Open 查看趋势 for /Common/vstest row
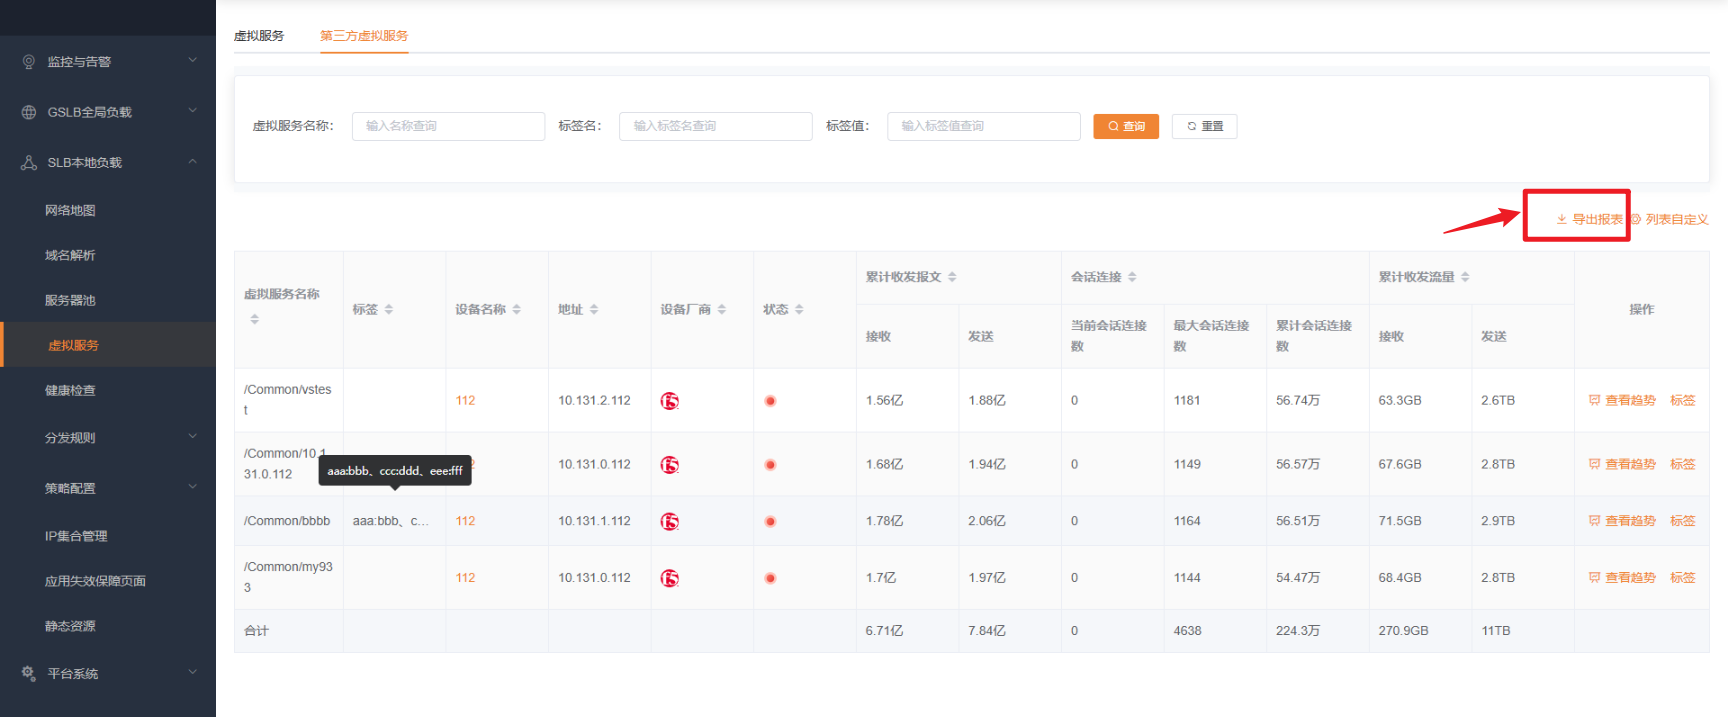The image size is (1728, 717). pos(1622,401)
